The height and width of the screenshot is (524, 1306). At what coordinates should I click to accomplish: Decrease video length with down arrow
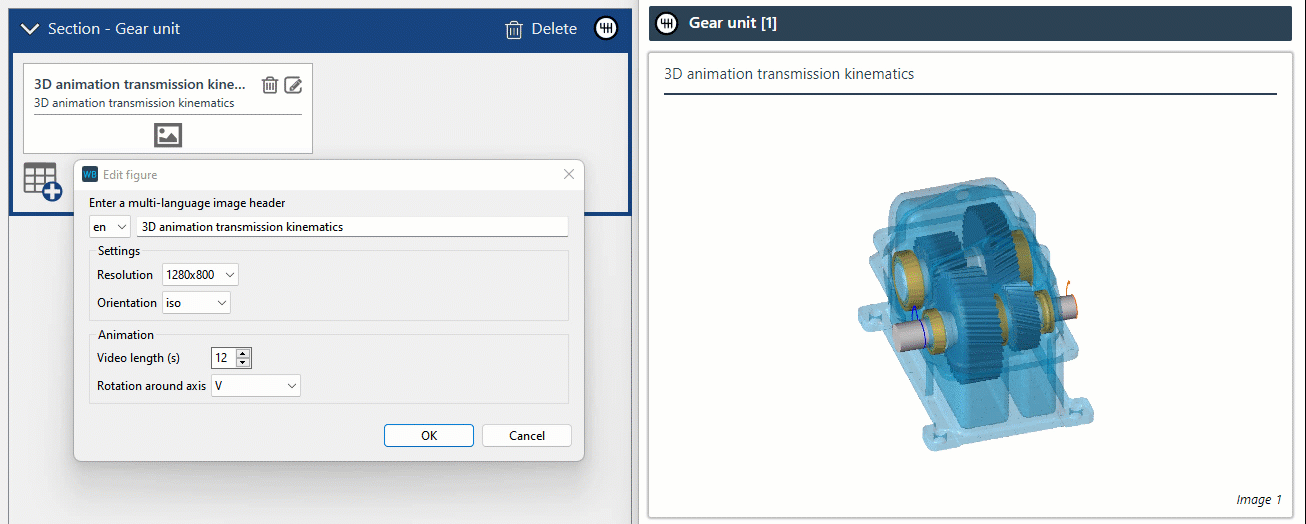[243, 362]
